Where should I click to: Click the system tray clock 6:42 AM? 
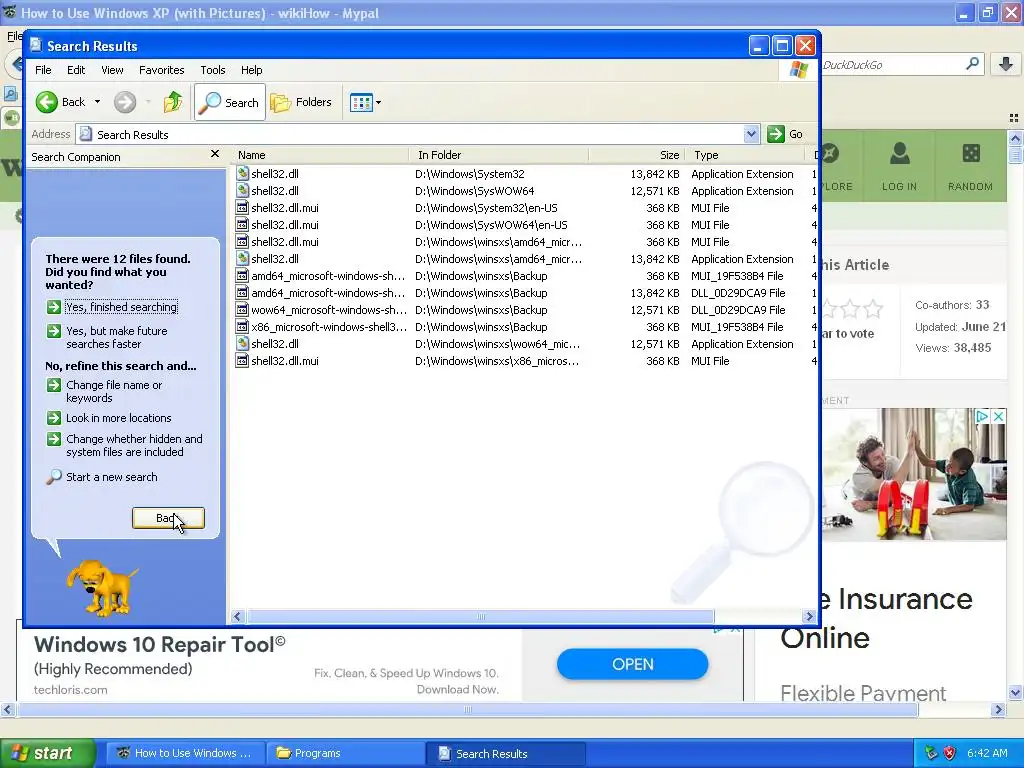click(x=987, y=753)
